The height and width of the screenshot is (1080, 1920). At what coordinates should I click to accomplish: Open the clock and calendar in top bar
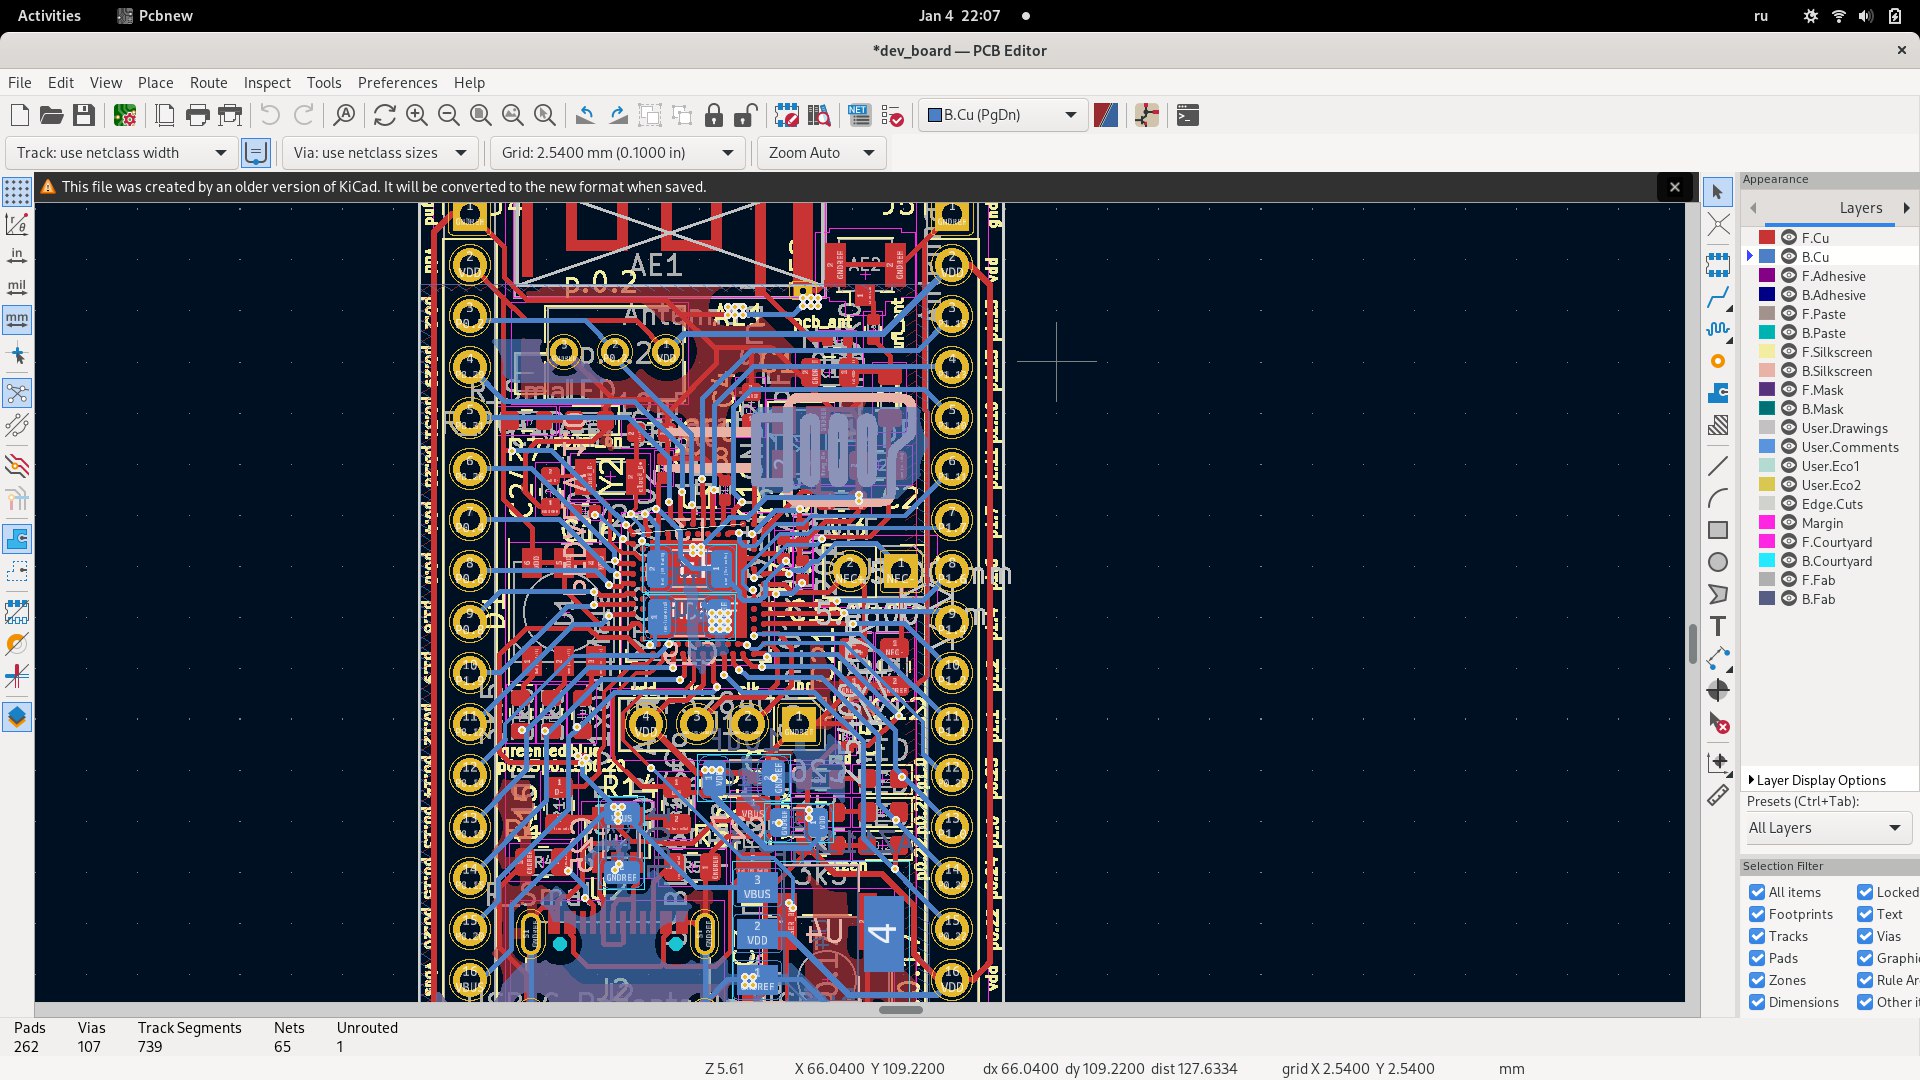point(960,16)
